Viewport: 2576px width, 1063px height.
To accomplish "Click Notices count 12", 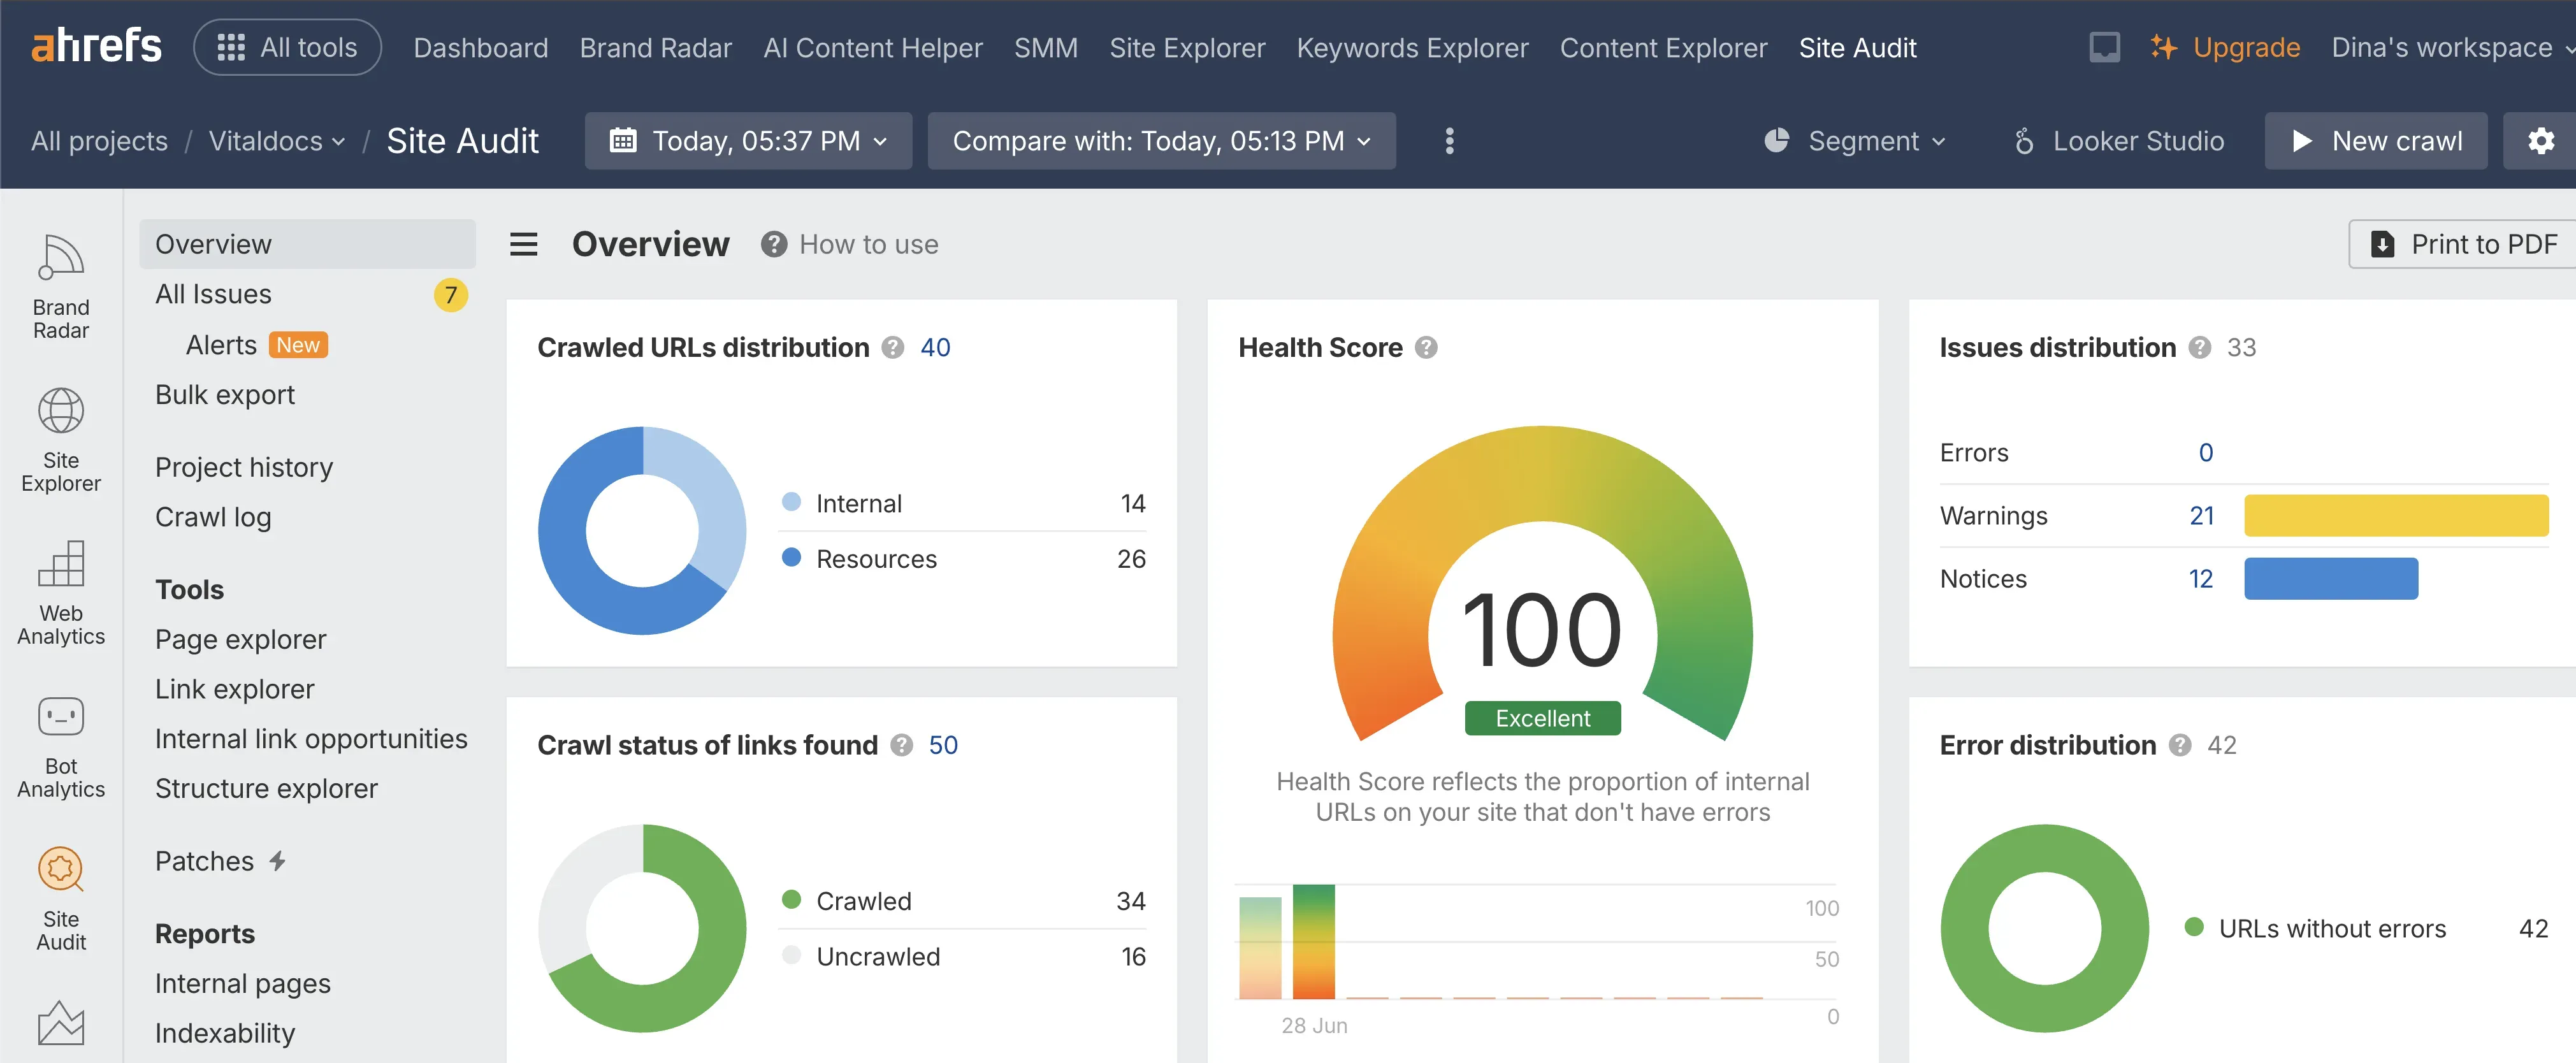I will [2200, 579].
